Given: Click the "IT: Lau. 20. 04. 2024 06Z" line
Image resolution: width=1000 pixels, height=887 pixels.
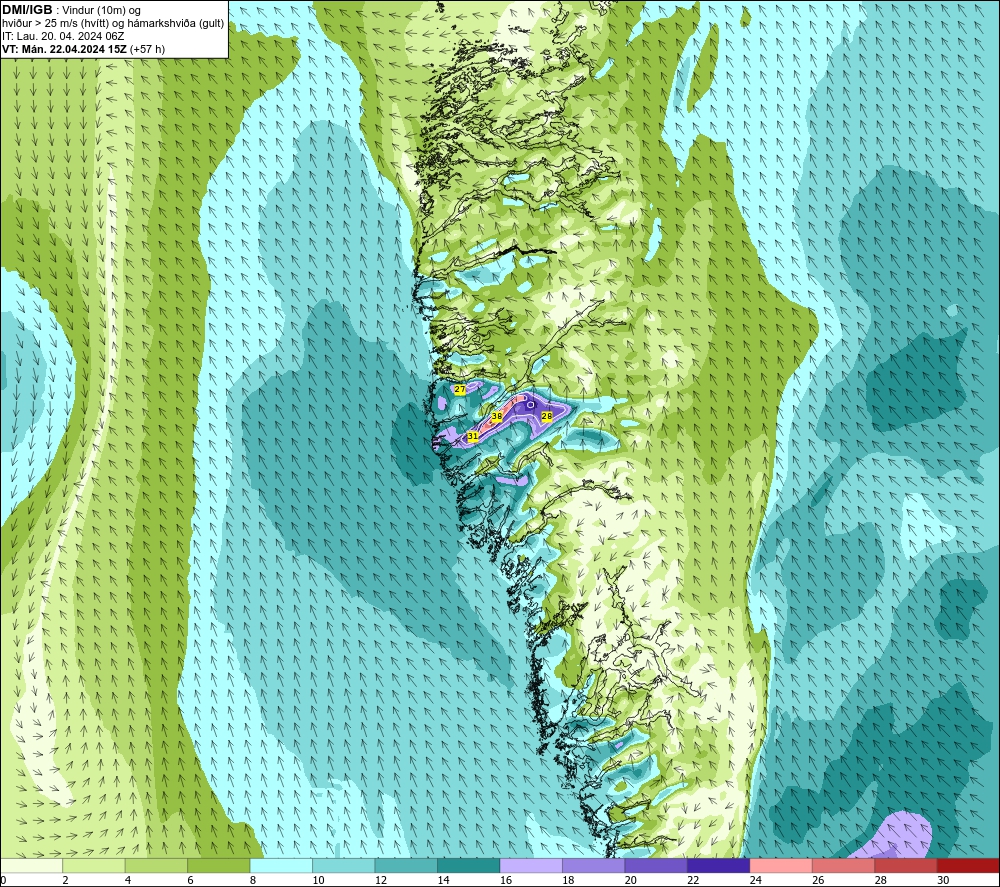Looking at the screenshot, I should pos(63,36).
